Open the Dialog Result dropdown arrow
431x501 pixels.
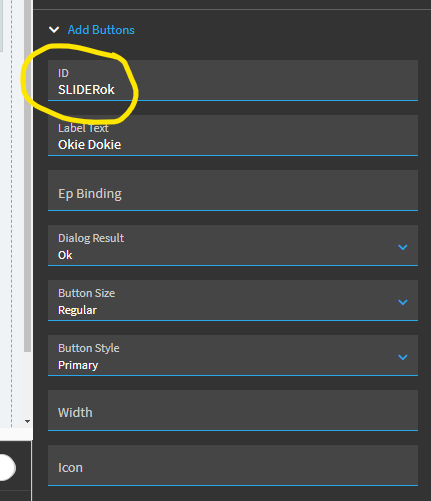point(403,247)
